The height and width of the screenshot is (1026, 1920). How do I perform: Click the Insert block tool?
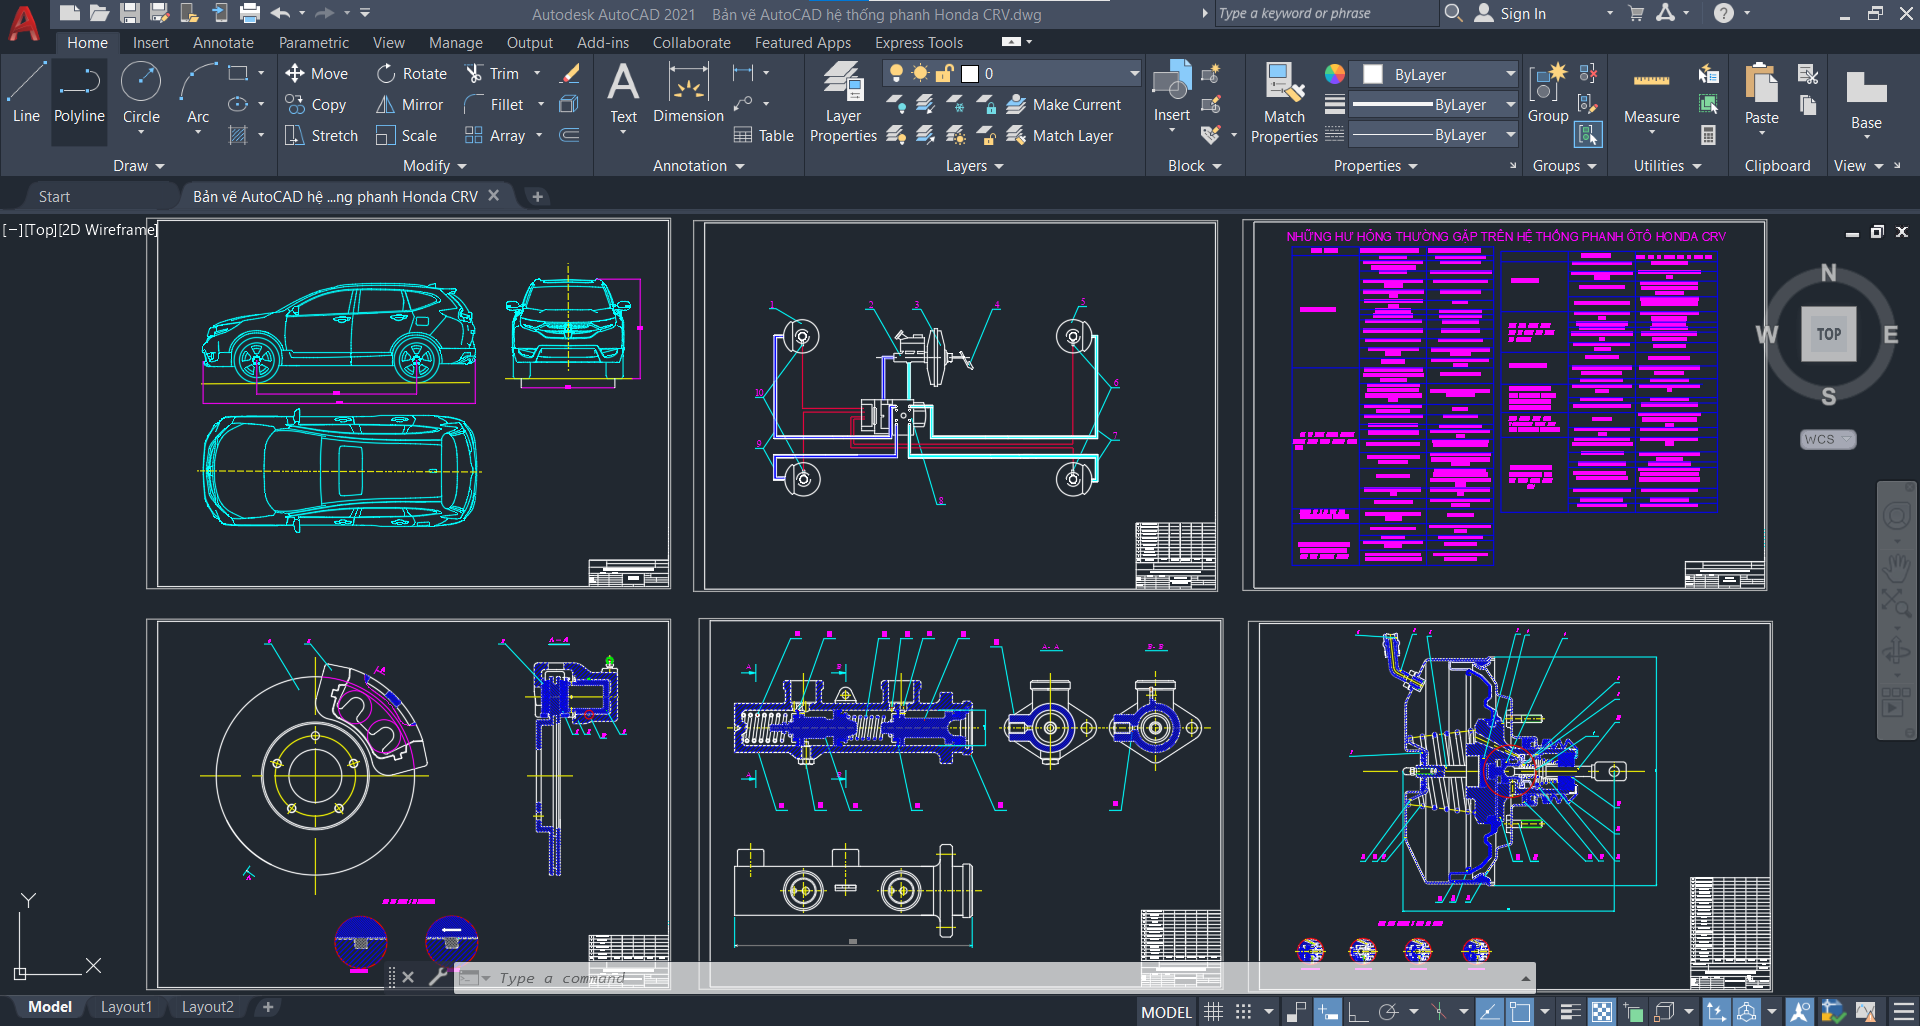1171,92
